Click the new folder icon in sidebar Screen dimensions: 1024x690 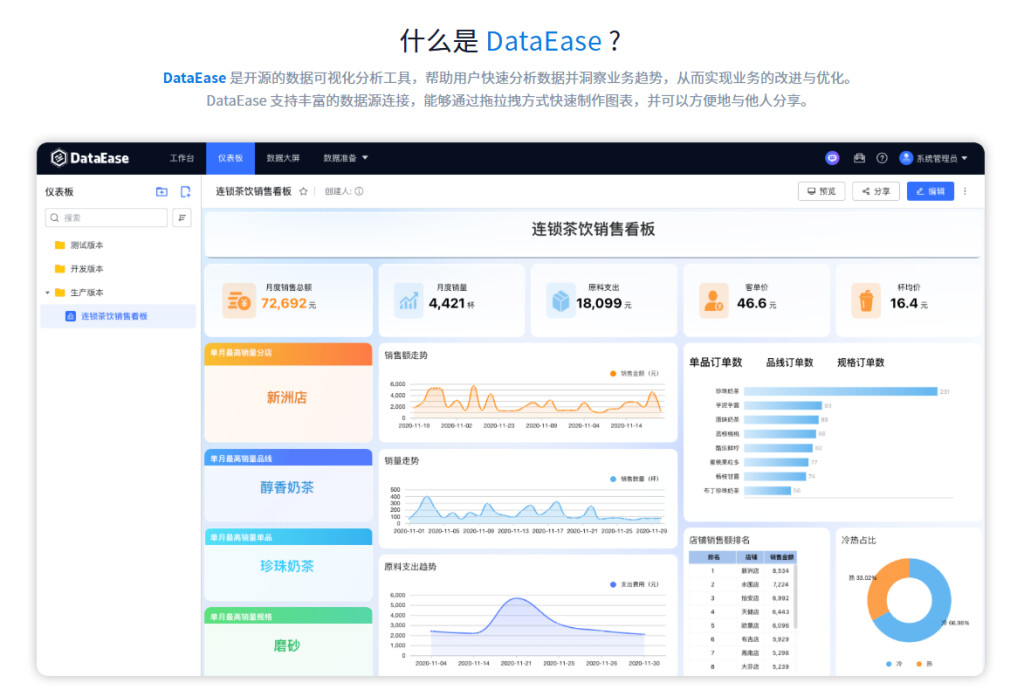(161, 192)
